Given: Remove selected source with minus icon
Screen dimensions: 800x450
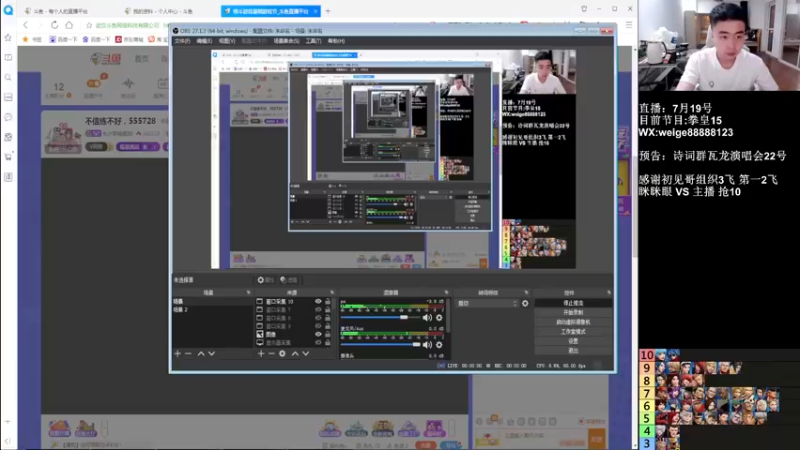Looking at the screenshot, I should (271, 354).
